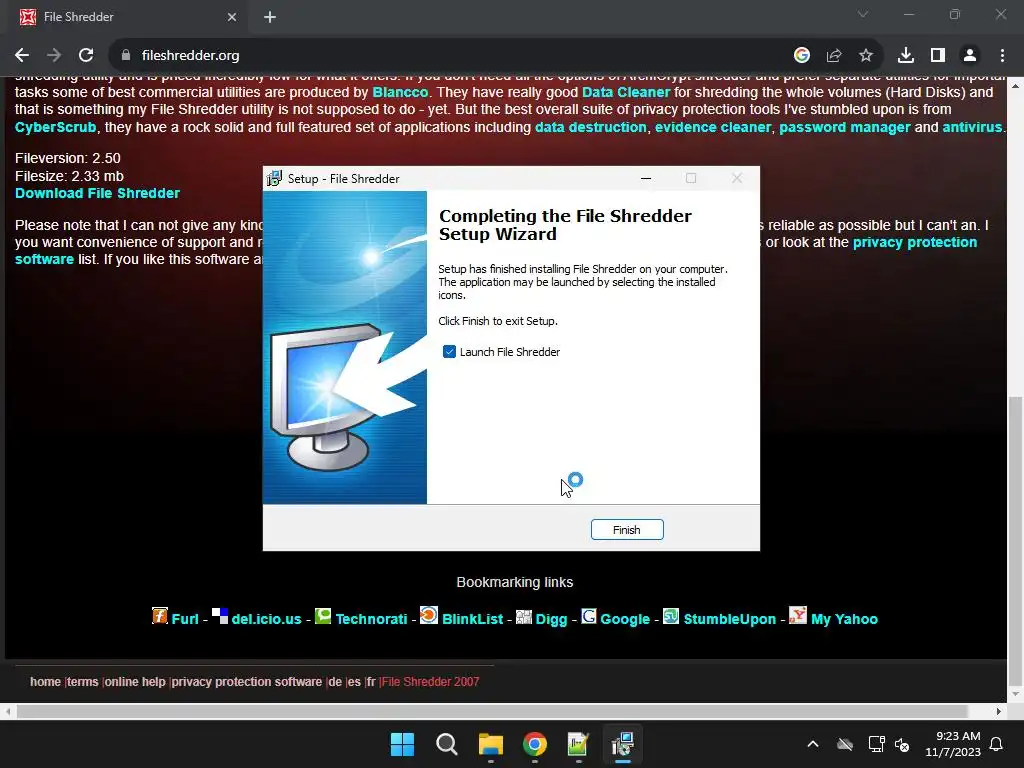Click the BlinkList bookmarking link
Screen dimensions: 1024x768
click(472, 619)
